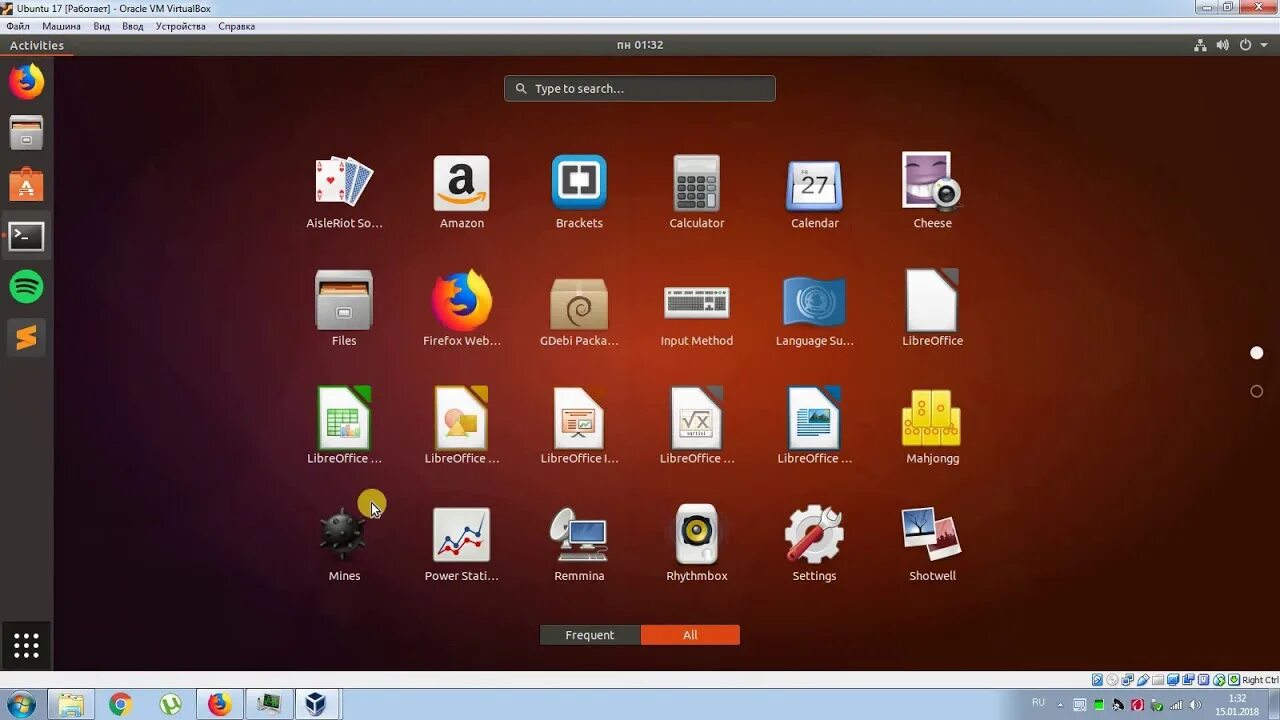Open AisleRiot Solitaire app
1280x720 pixels.
(x=344, y=182)
